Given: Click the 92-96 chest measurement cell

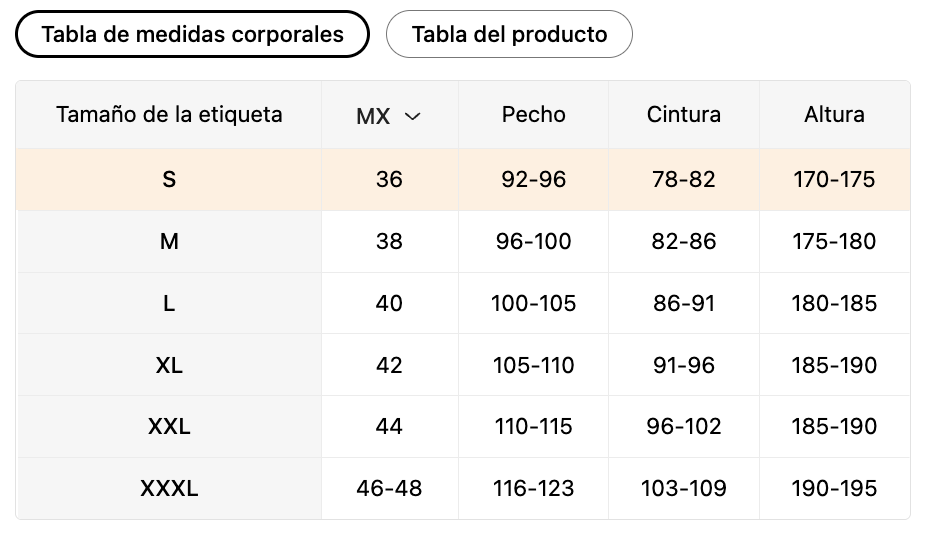Looking at the screenshot, I should pos(533,179).
